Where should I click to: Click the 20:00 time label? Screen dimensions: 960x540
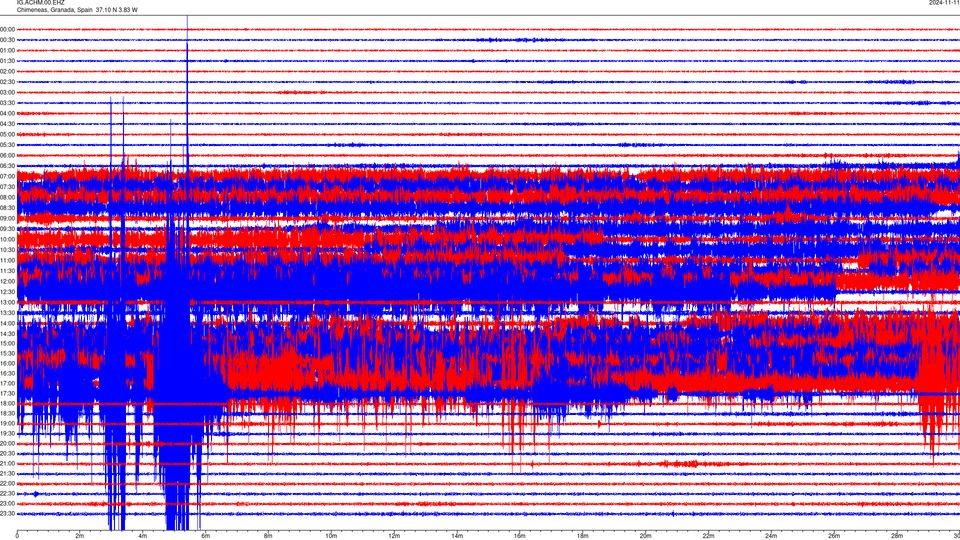8,443
